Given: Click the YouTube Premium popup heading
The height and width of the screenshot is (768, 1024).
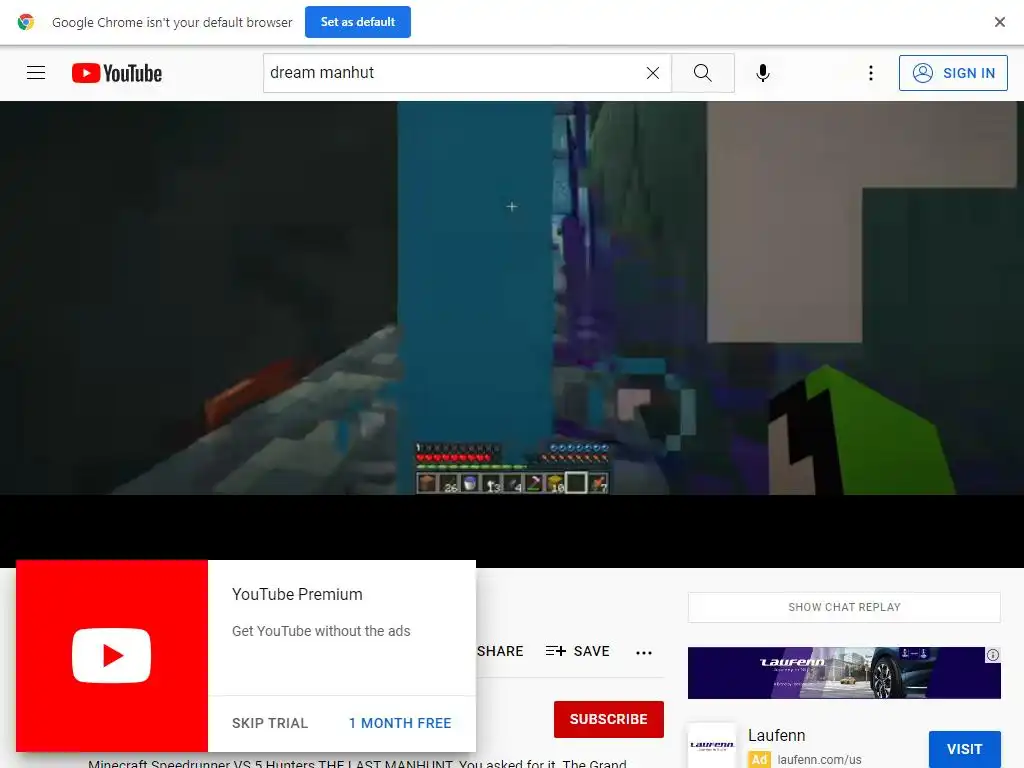Looking at the screenshot, I should pyautogui.click(x=297, y=594).
